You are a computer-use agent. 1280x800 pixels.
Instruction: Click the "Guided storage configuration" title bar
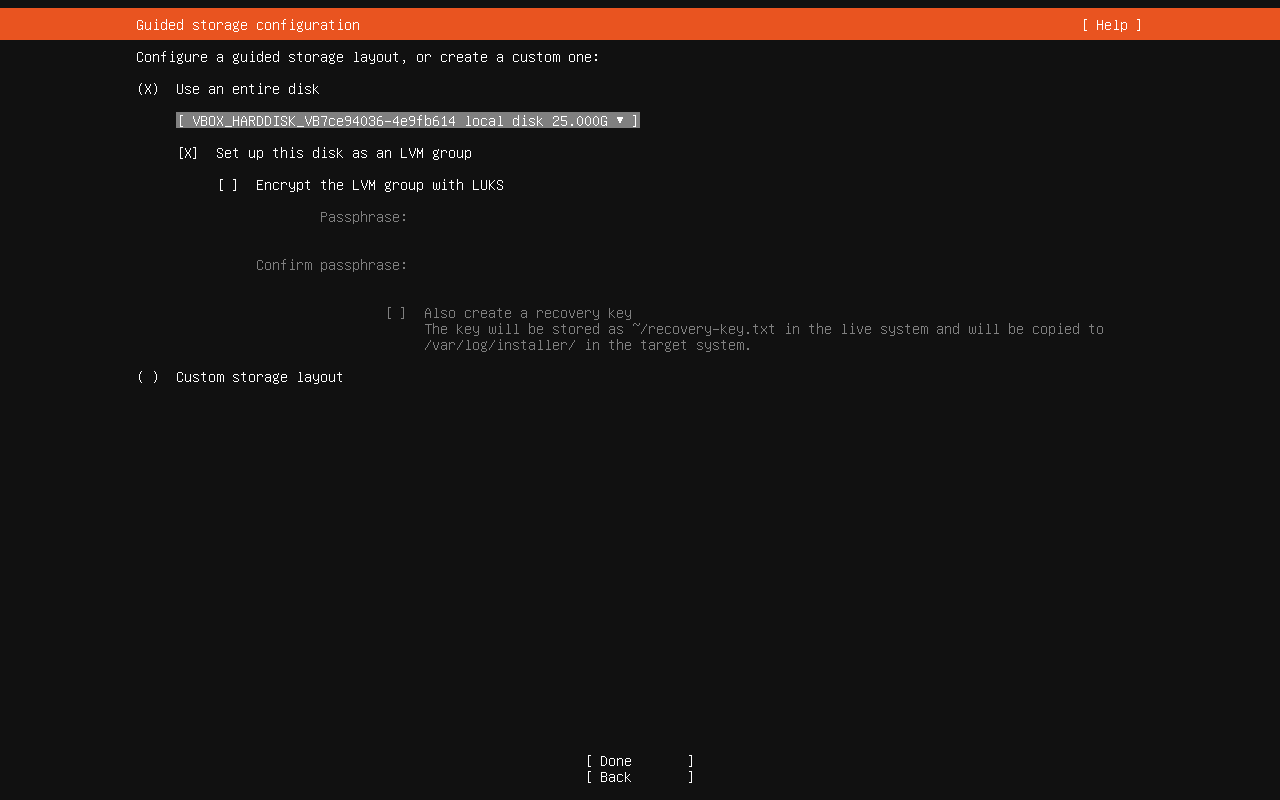click(x=247, y=25)
